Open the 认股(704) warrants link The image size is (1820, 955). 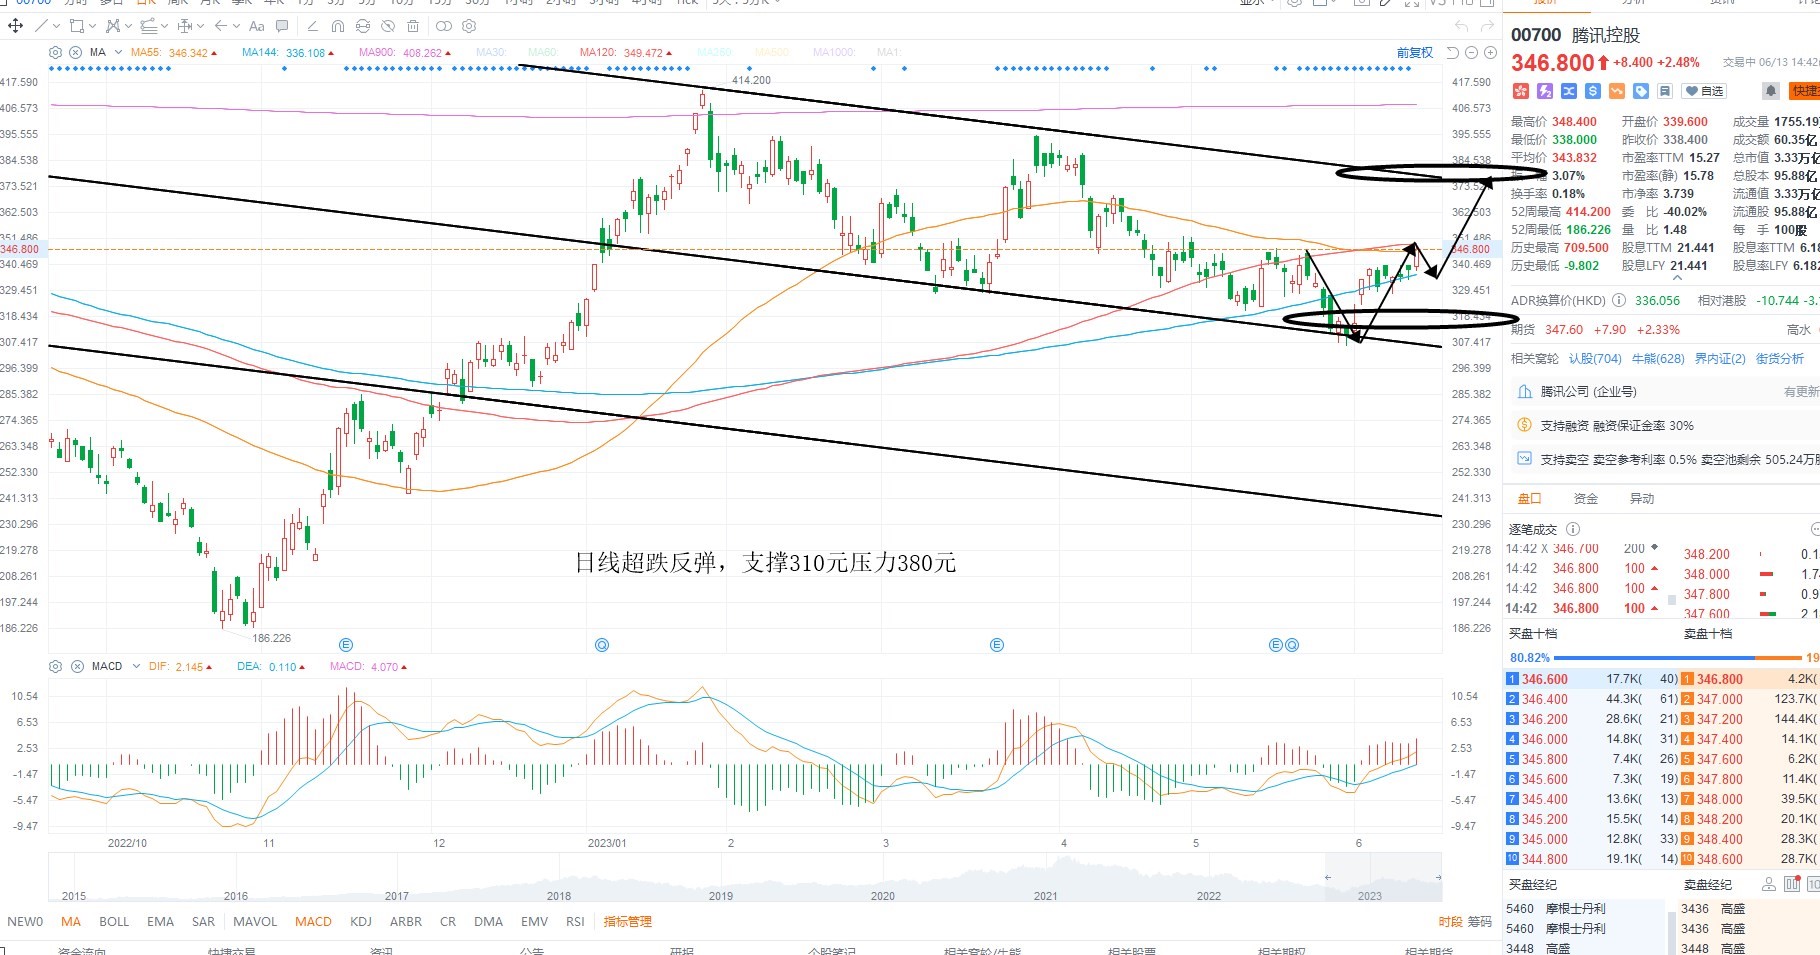point(1595,358)
